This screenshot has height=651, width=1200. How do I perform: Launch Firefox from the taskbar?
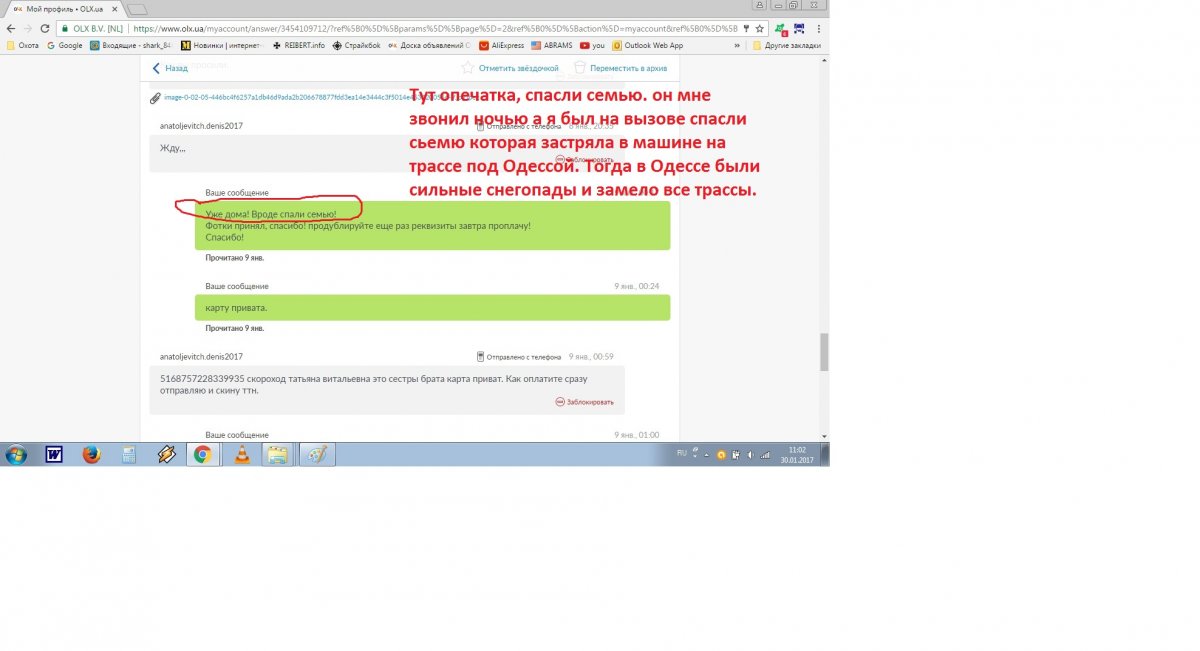click(x=91, y=455)
